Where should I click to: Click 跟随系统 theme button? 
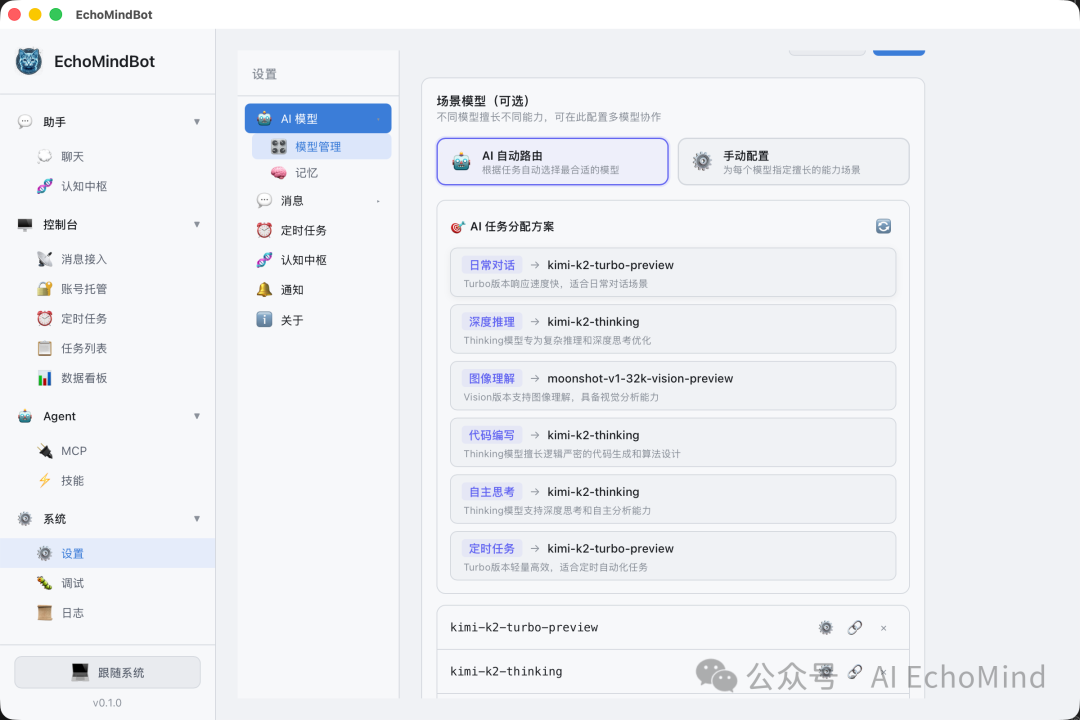click(107, 672)
